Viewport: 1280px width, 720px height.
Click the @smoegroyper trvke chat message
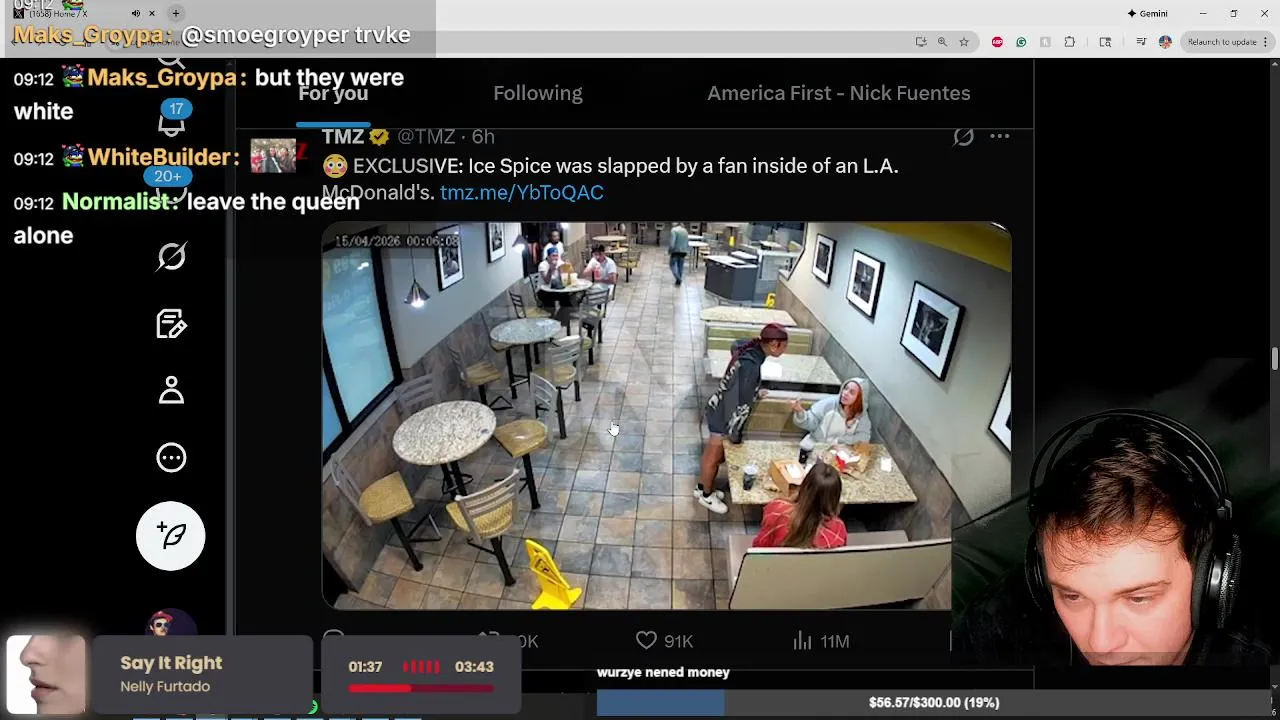pos(295,35)
